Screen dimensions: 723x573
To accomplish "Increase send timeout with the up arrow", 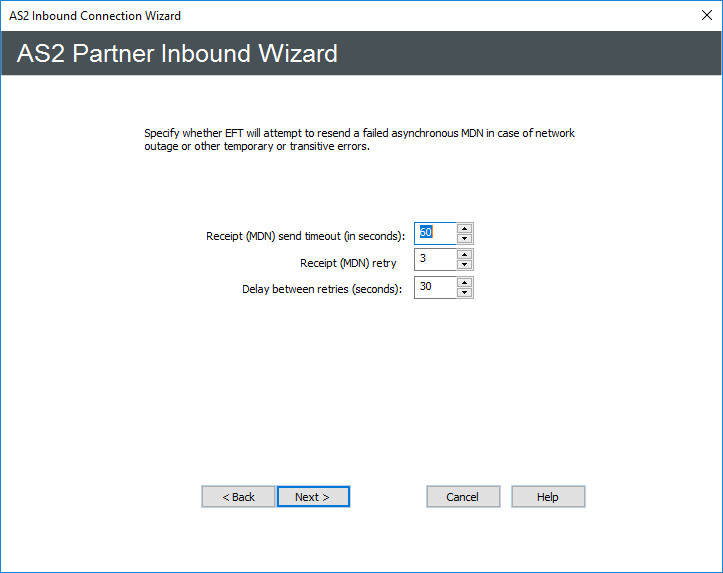I will coord(464,228).
